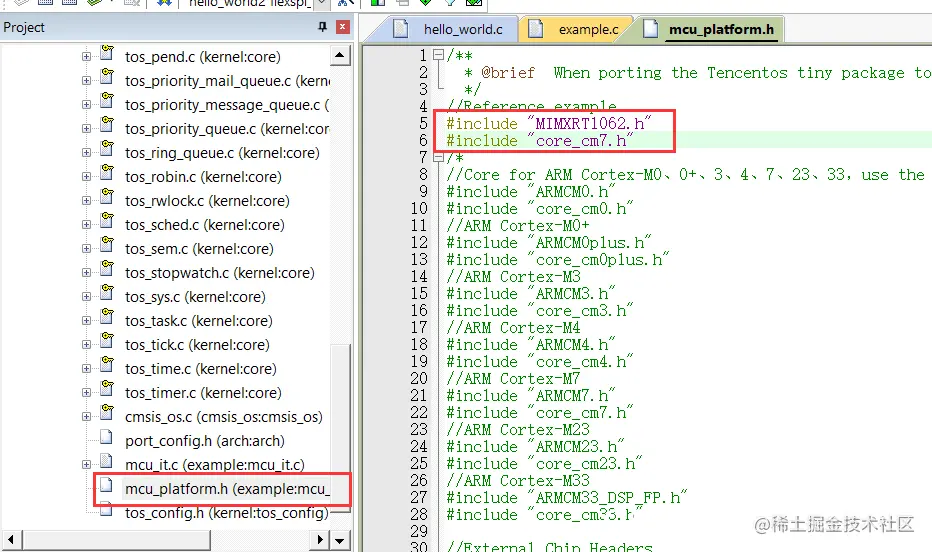Click line 19 core_cm4.h include
Viewport: 932px width, 552px height.
[540, 362]
